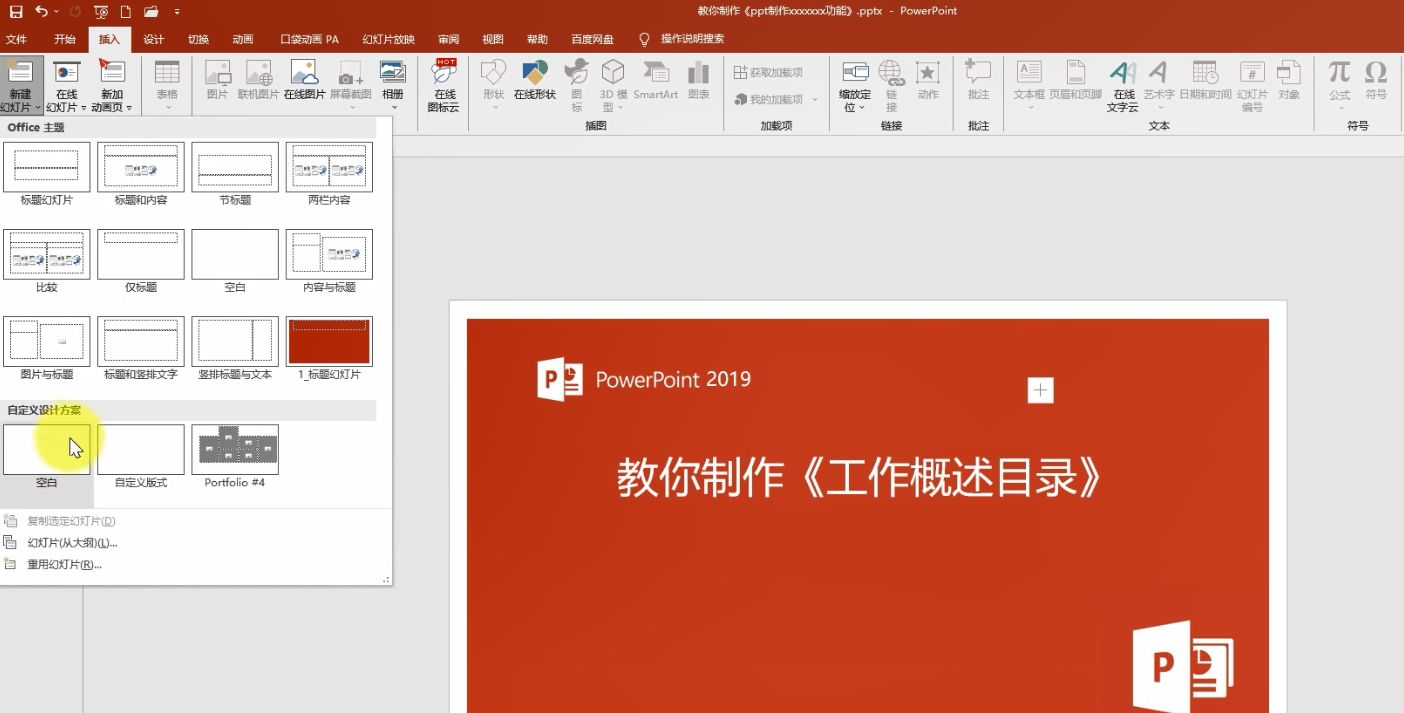Open 在线图片 online images tool

click(304, 79)
